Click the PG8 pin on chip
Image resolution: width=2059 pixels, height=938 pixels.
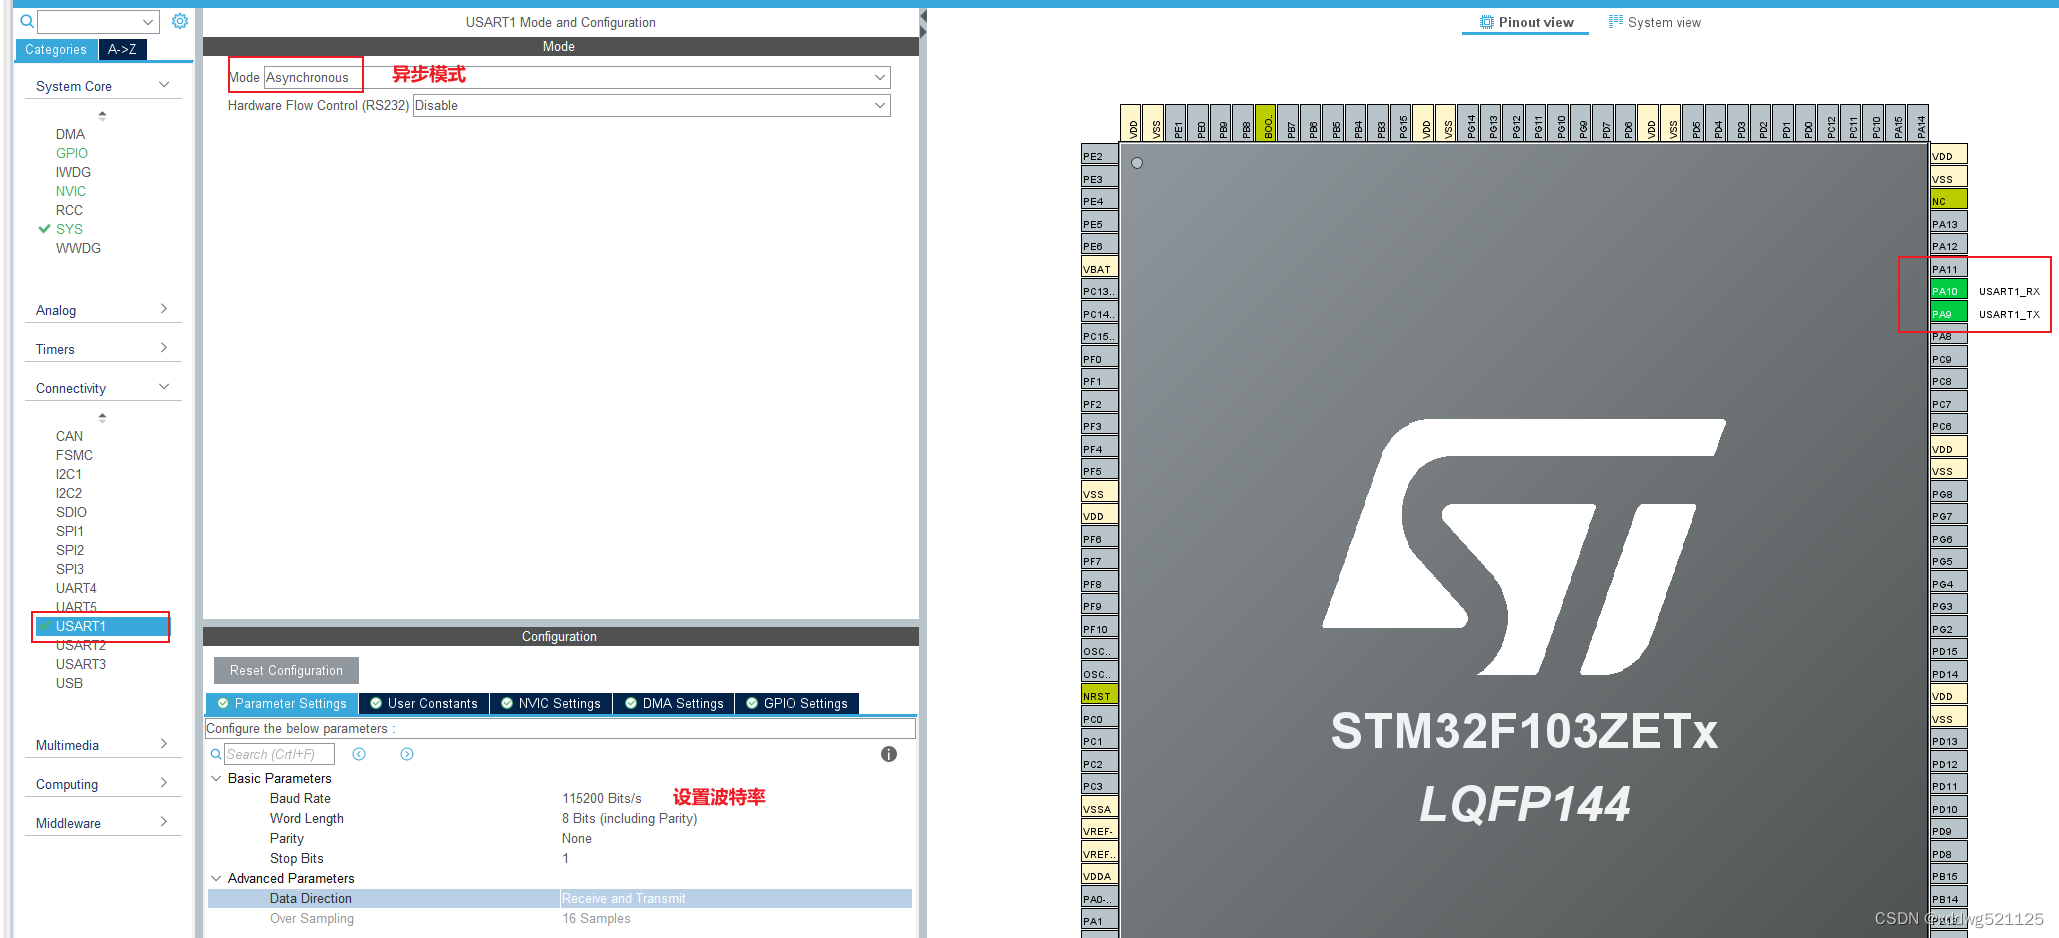click(1949, 493)
